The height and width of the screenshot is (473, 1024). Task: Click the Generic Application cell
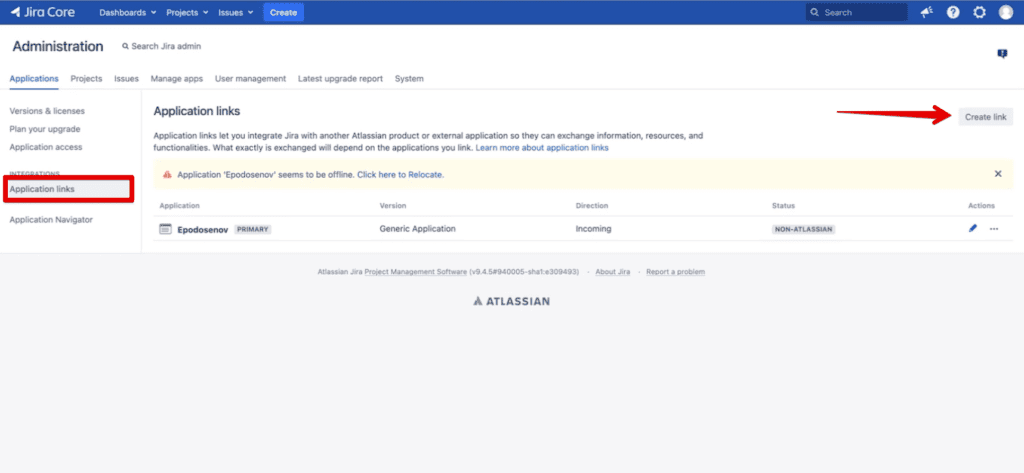click(x=418, y=229)
